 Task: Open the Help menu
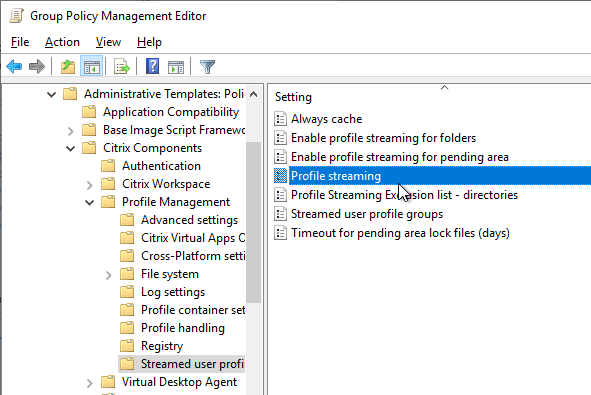149,42
